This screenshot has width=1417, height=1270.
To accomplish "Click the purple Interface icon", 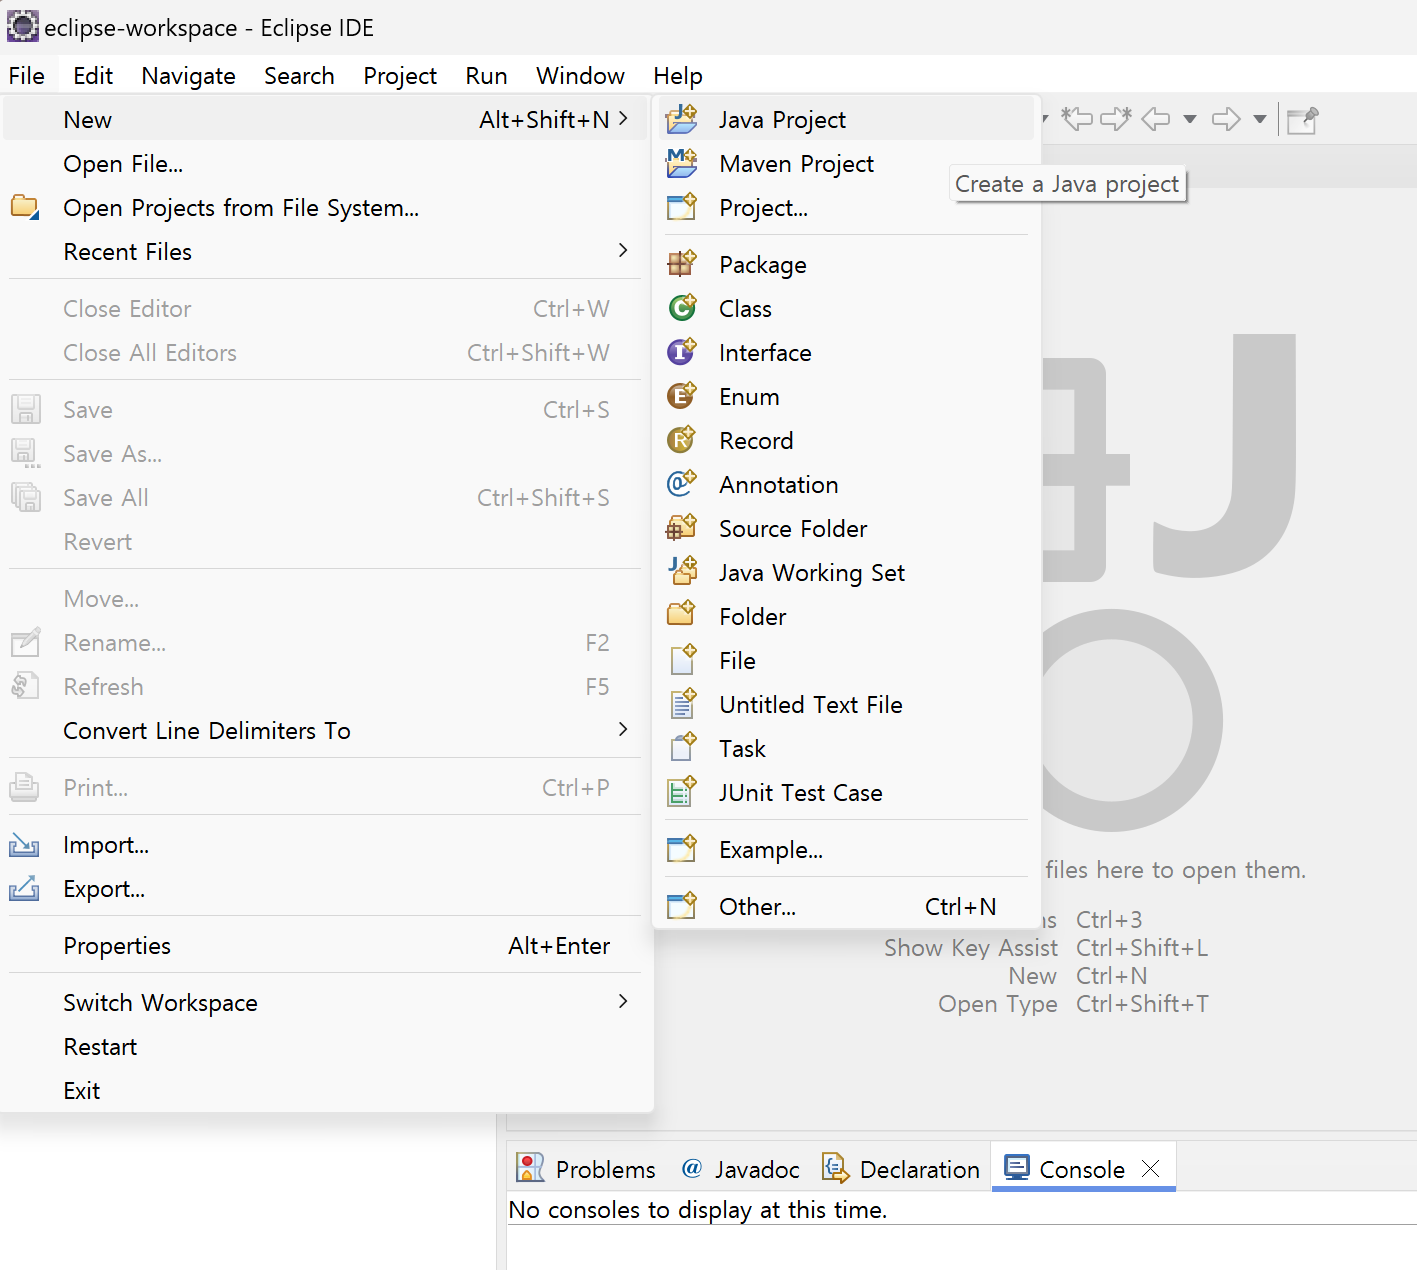I will tap(682, 352).
